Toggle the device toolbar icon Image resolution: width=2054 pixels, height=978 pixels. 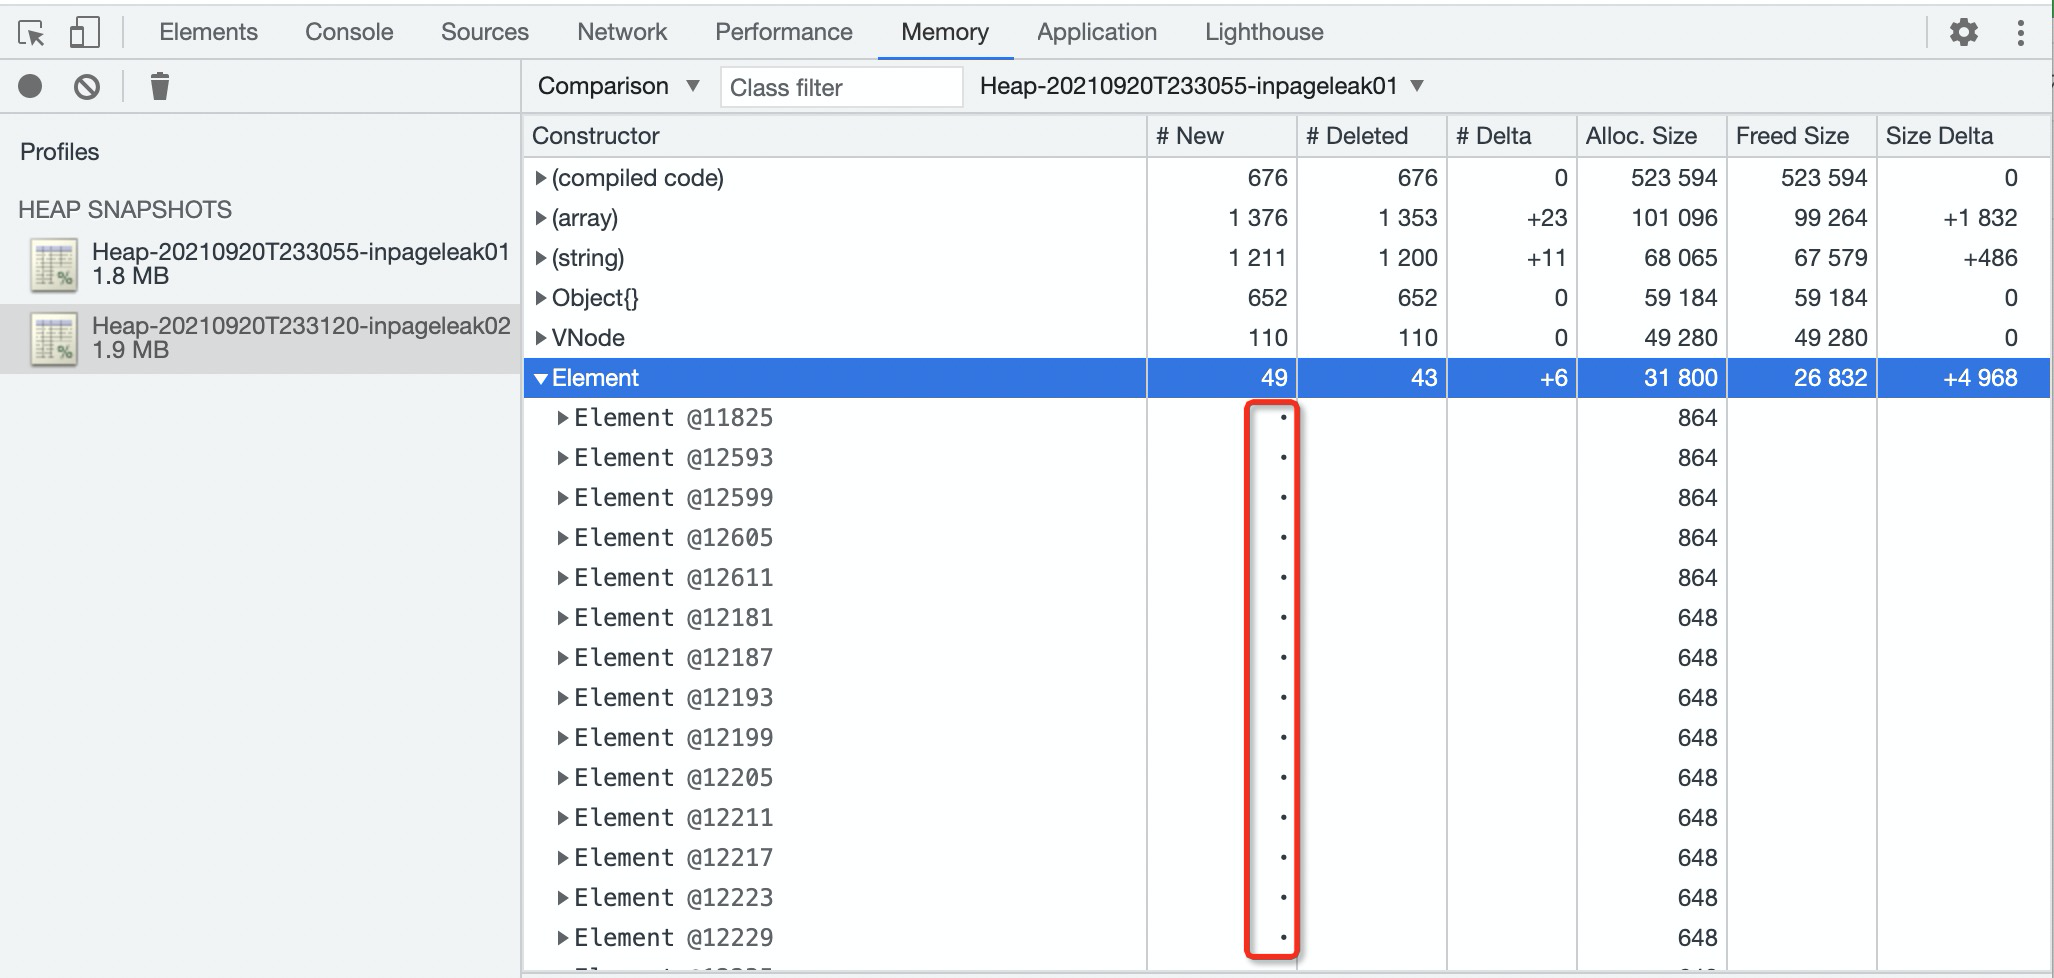click(84, 33)
